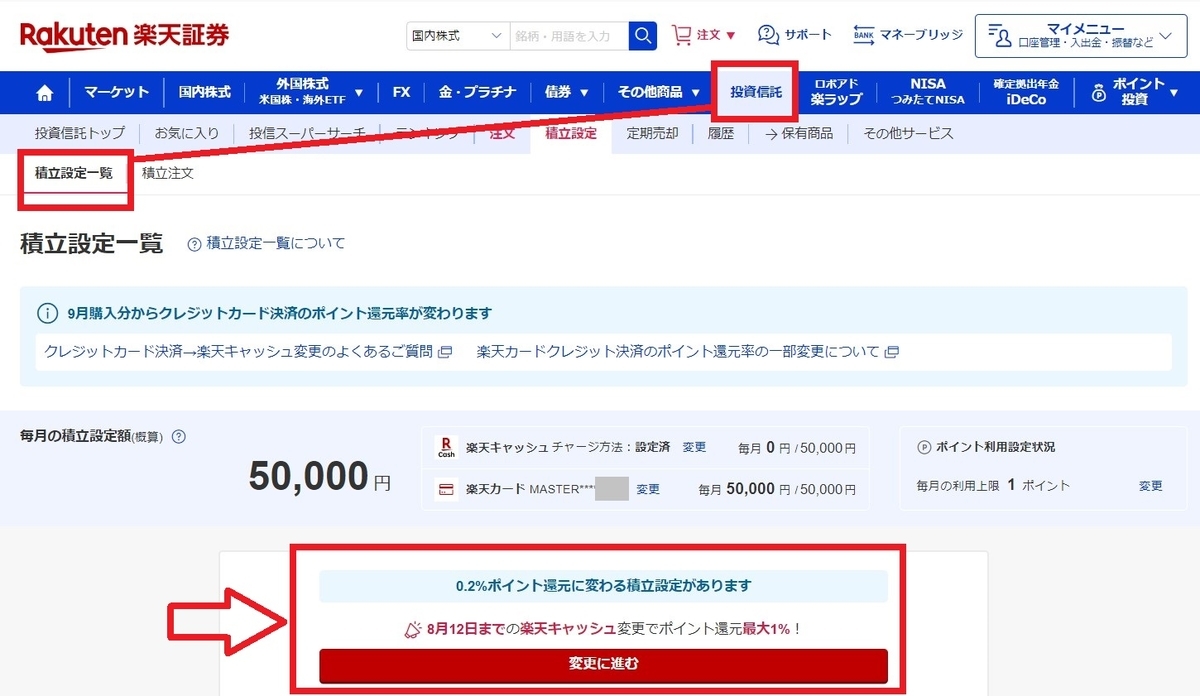Expand the マイメニュー dropdown
The width and height of the screenshot is (1200, 696).
pyautogui.click(x=1165, y=36)
